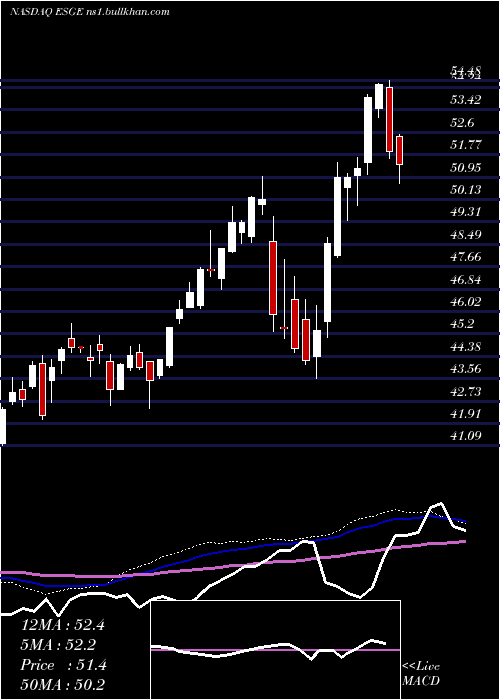
Task: Click the 49.31 price axis label
Action: pos(466,212)
